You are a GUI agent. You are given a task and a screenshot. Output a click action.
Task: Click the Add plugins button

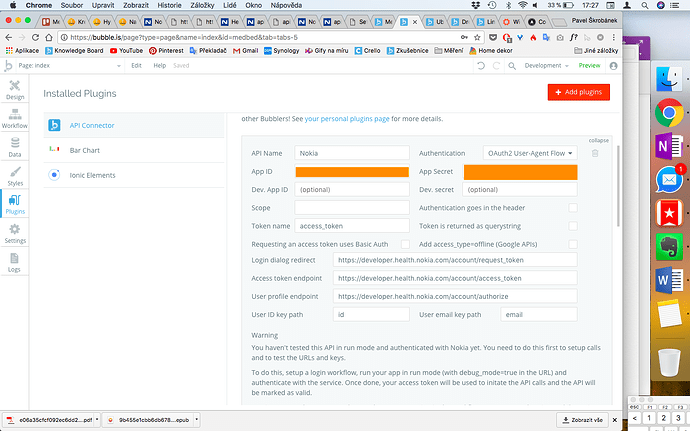(x=578, y=92)
